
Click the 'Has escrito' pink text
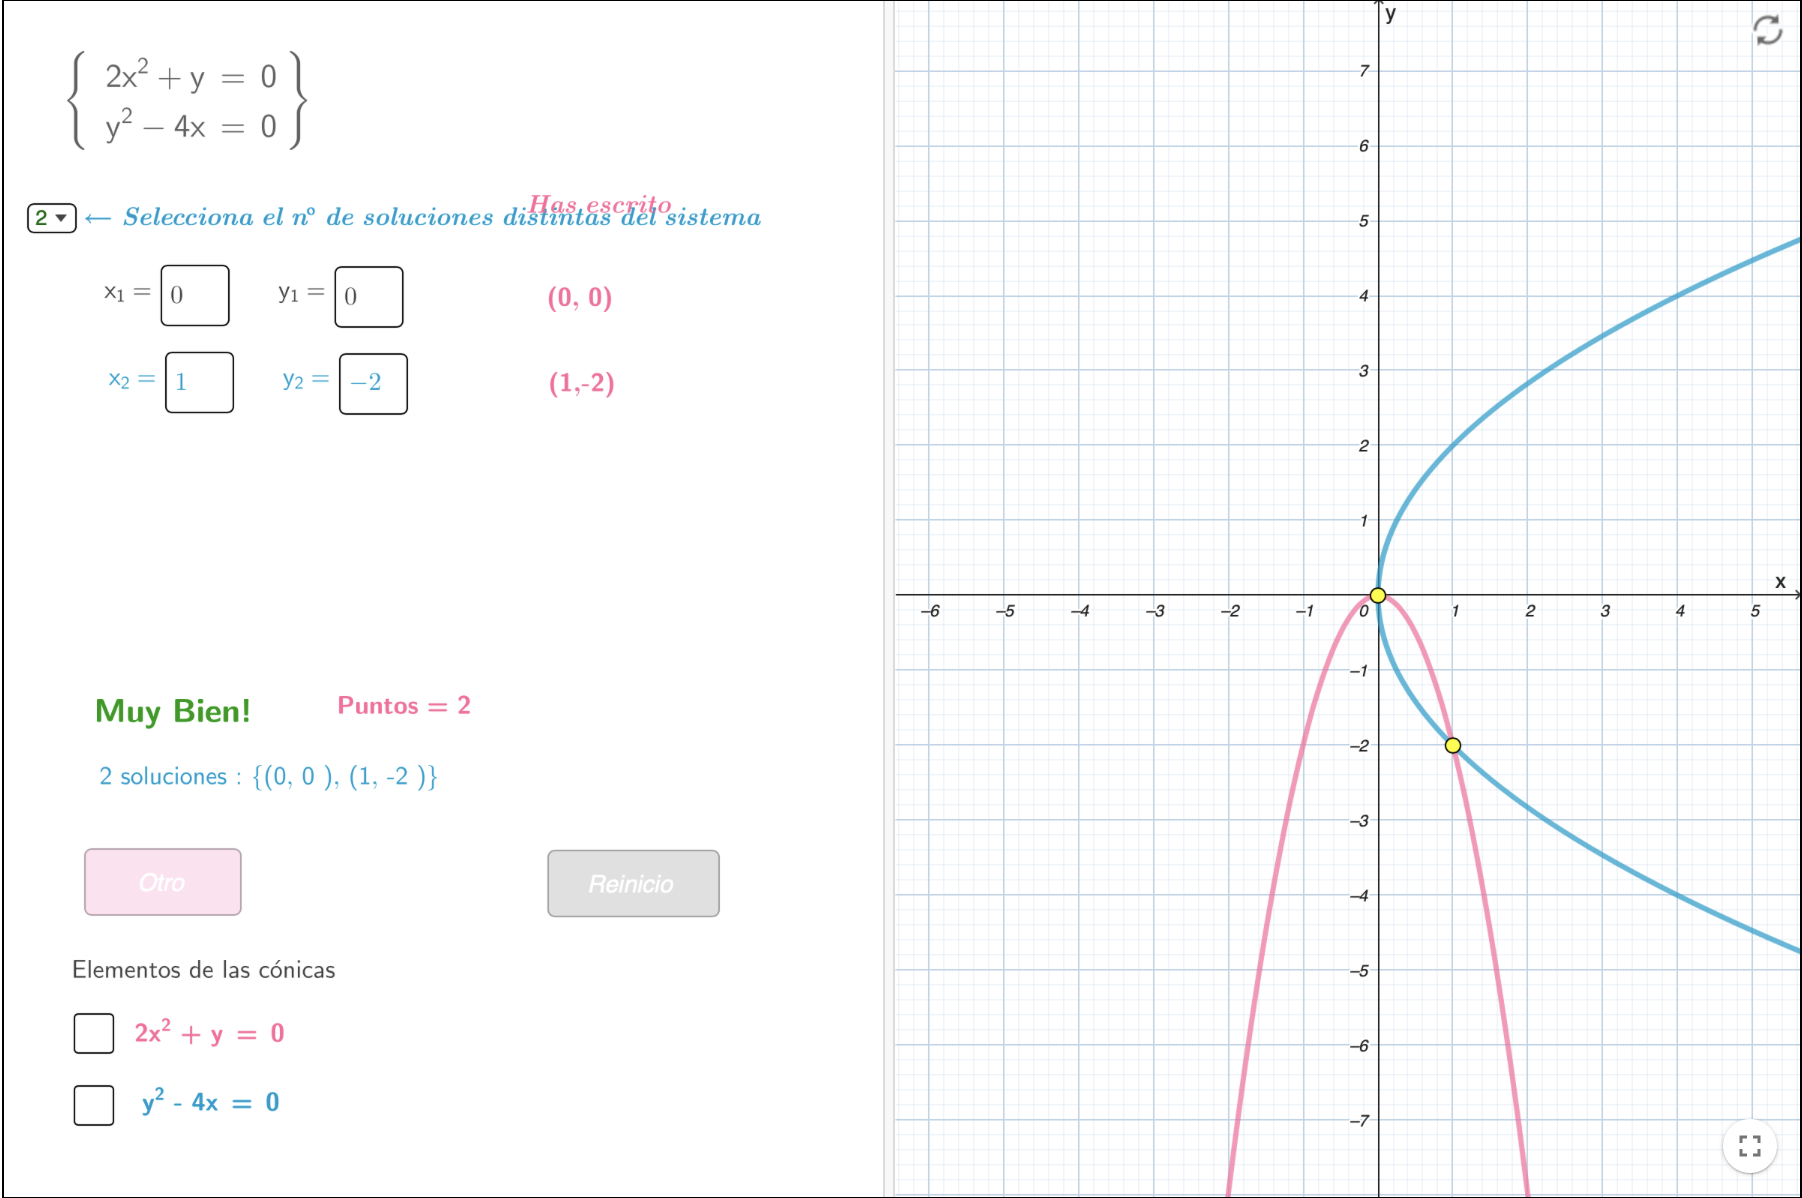click(600, 205)
